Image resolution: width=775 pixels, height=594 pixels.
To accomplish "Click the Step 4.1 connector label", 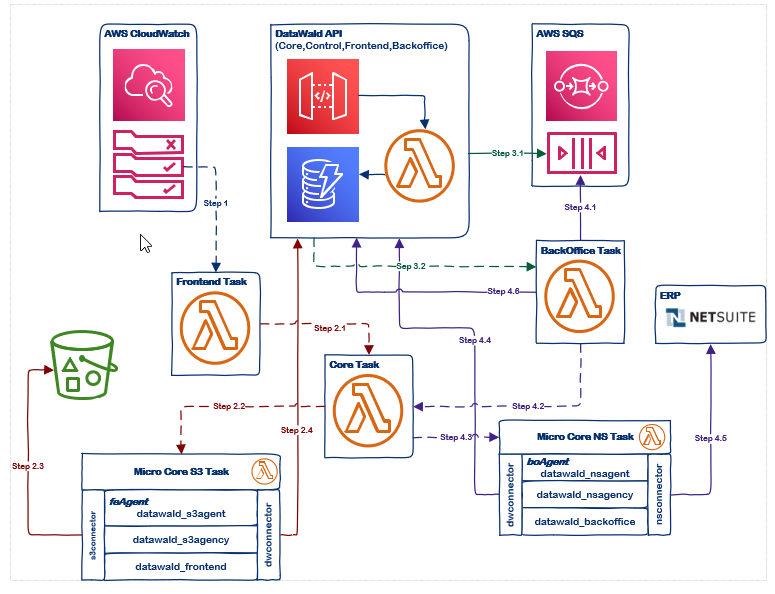I will tap(580, 208).
